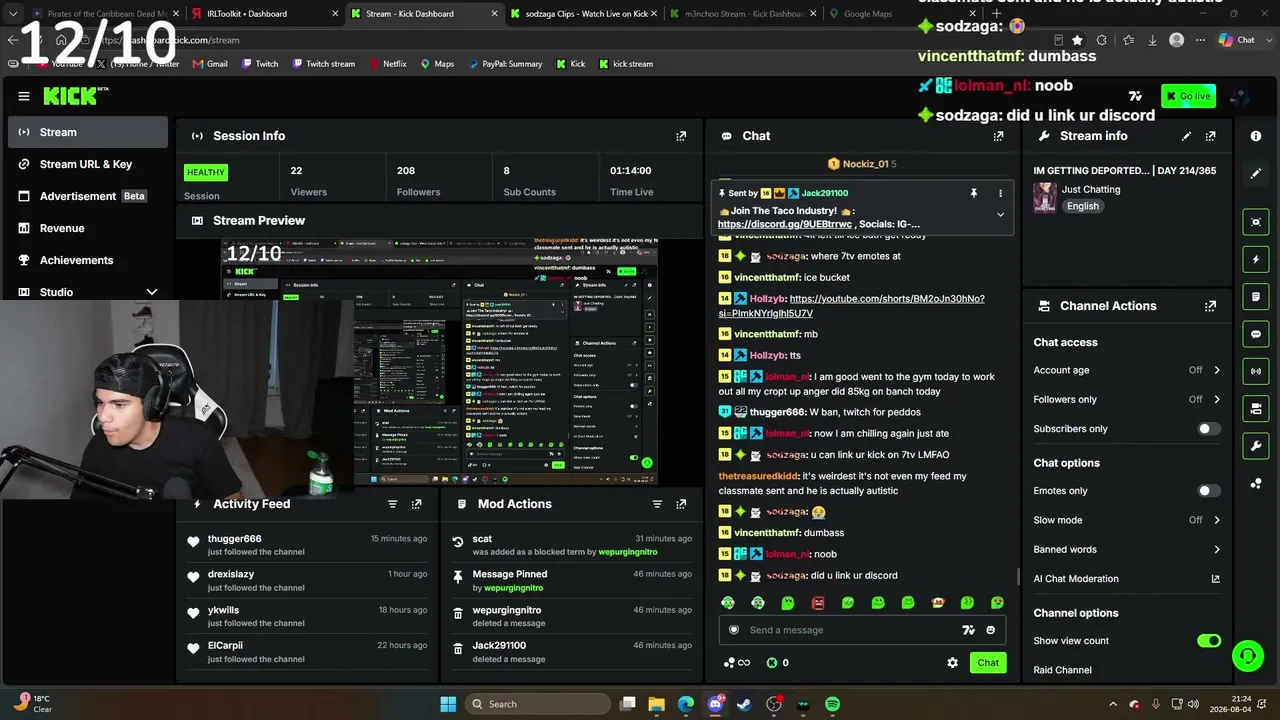
Task: Click the document icon in right toolbar
Action: pyautogui.click(x=1256, y=297)
